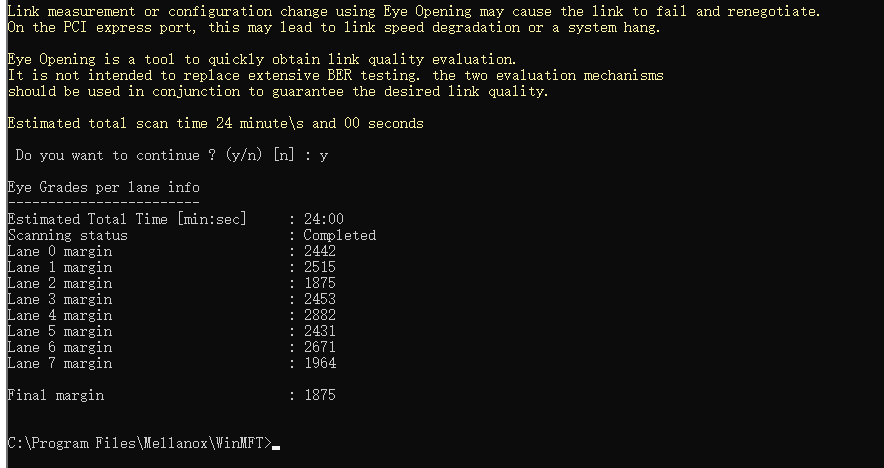The width and height of the screenshot is (884, 468).
Task: Click the 'Eye Grades per lane info' heading
Action: coord(103,188)
